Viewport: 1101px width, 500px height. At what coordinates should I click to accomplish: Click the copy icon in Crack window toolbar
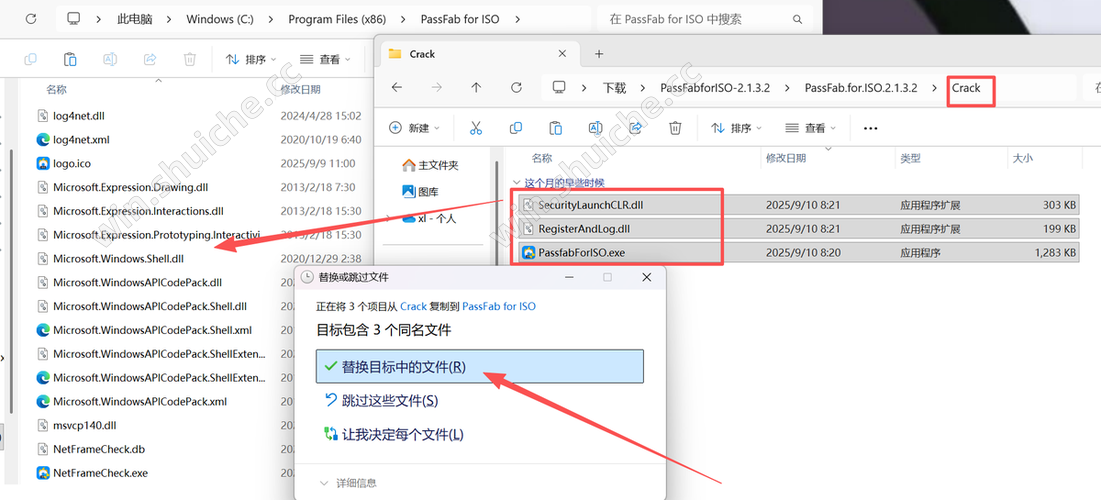point(516,128)
